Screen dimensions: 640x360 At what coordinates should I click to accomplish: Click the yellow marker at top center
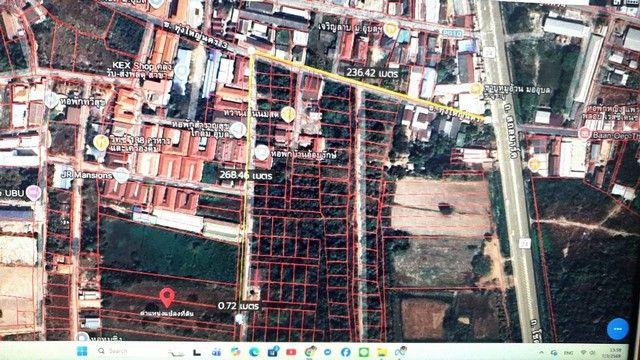(x=391, y=29)
